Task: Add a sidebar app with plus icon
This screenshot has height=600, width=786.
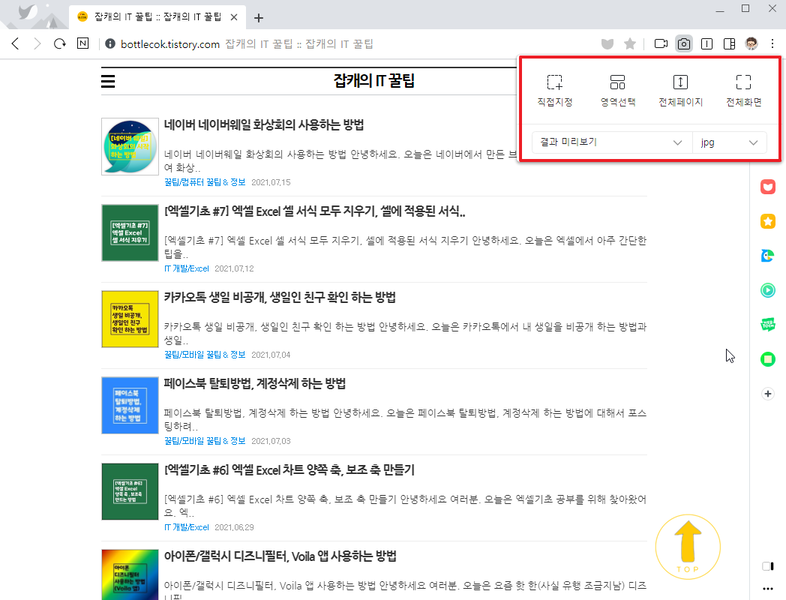Action: (767, 393)
